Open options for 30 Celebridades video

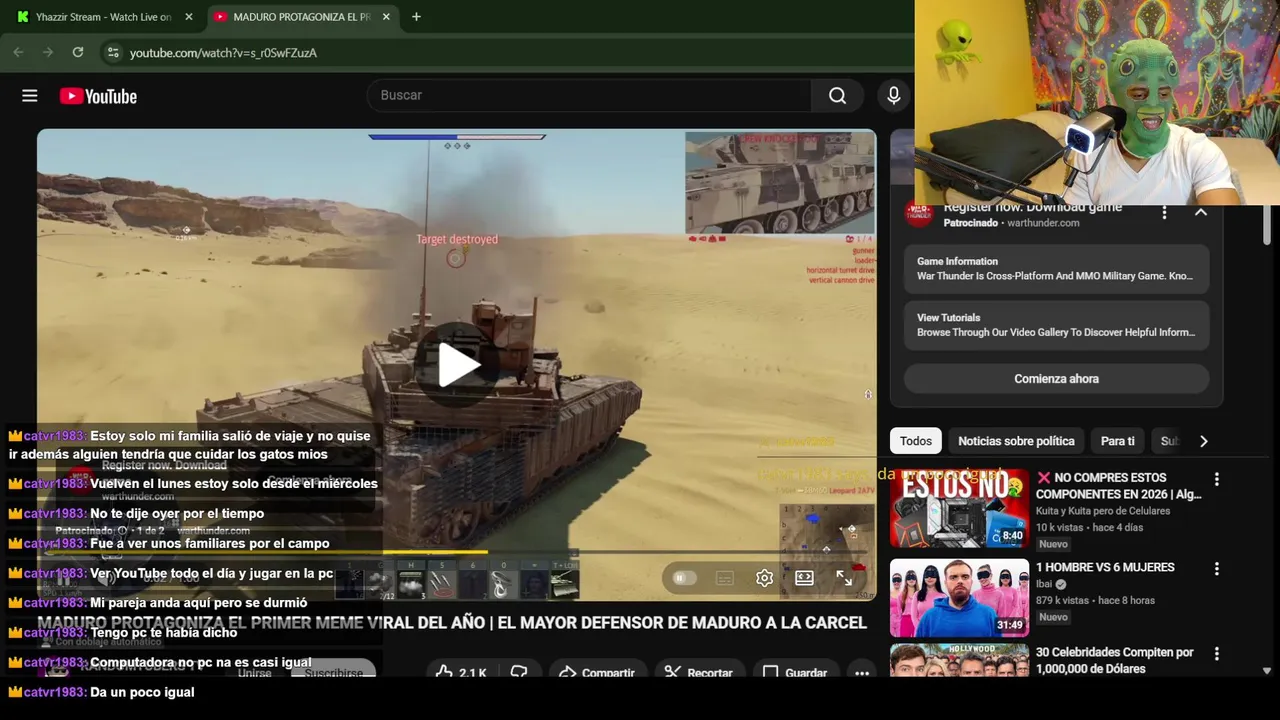pyautogui.click(x=1216, y=654)
